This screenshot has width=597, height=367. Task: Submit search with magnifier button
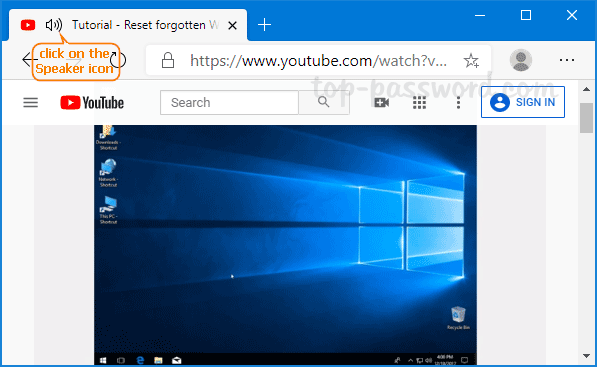[x=324, y=102]
